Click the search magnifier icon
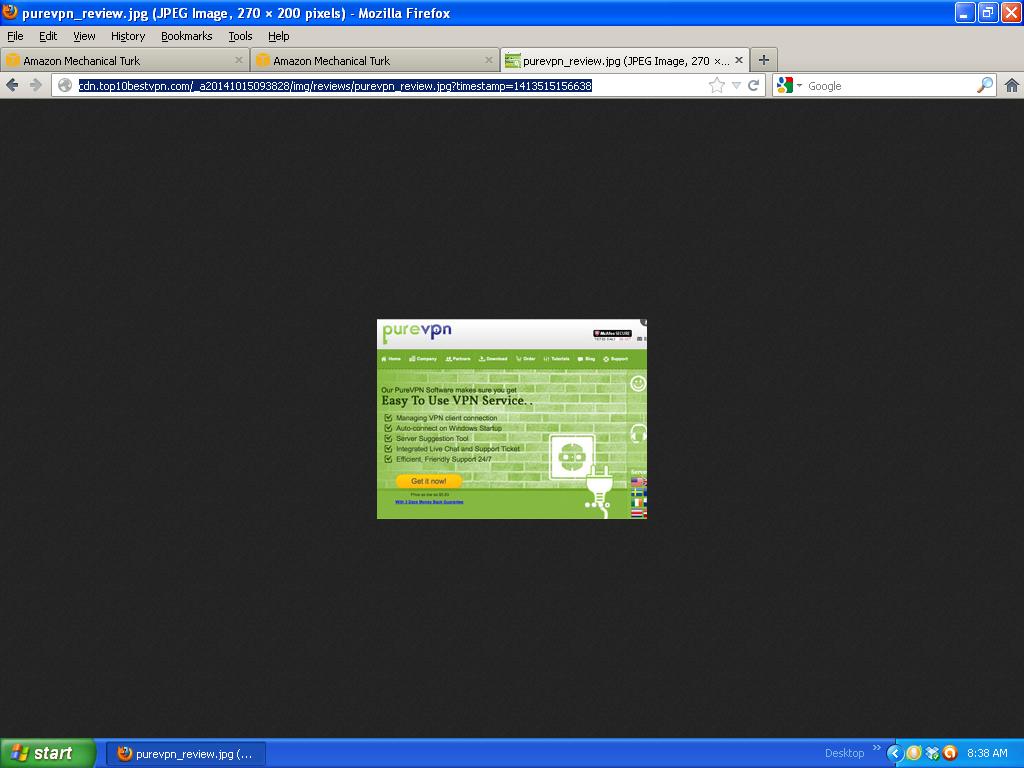Viewport: 1024px width, 768px height. (x=984, y=85)
